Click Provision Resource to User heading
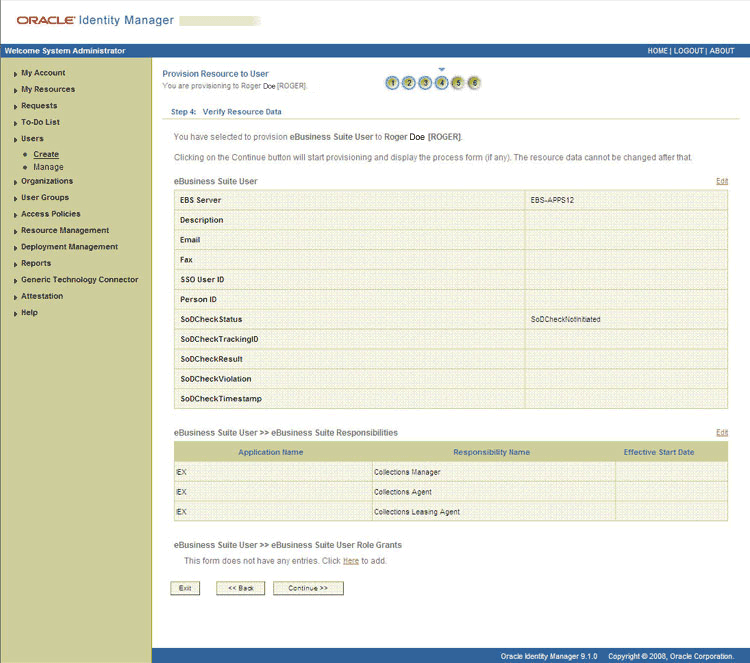Screen dimensions: 750x663 point(215,74)
